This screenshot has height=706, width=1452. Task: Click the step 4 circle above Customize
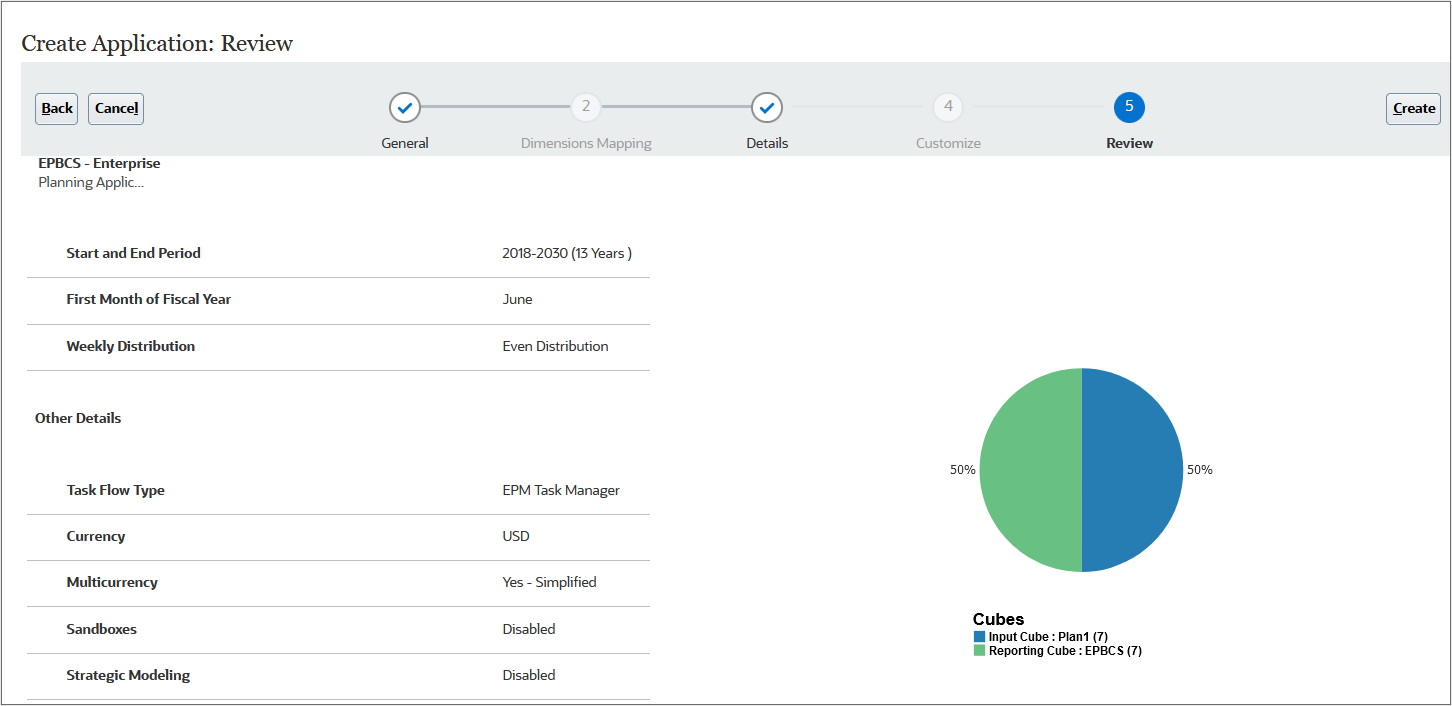point(948,107)
